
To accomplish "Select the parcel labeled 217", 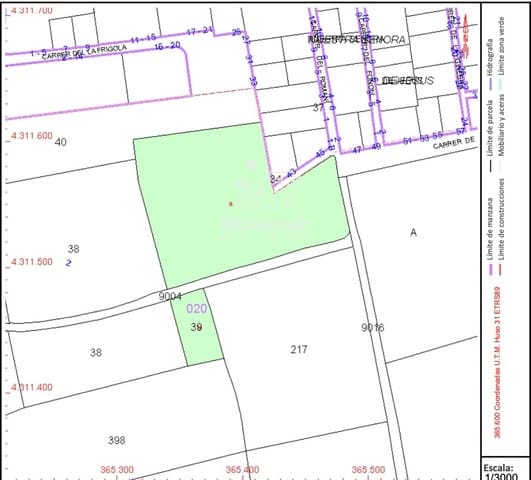I will 299,349.
